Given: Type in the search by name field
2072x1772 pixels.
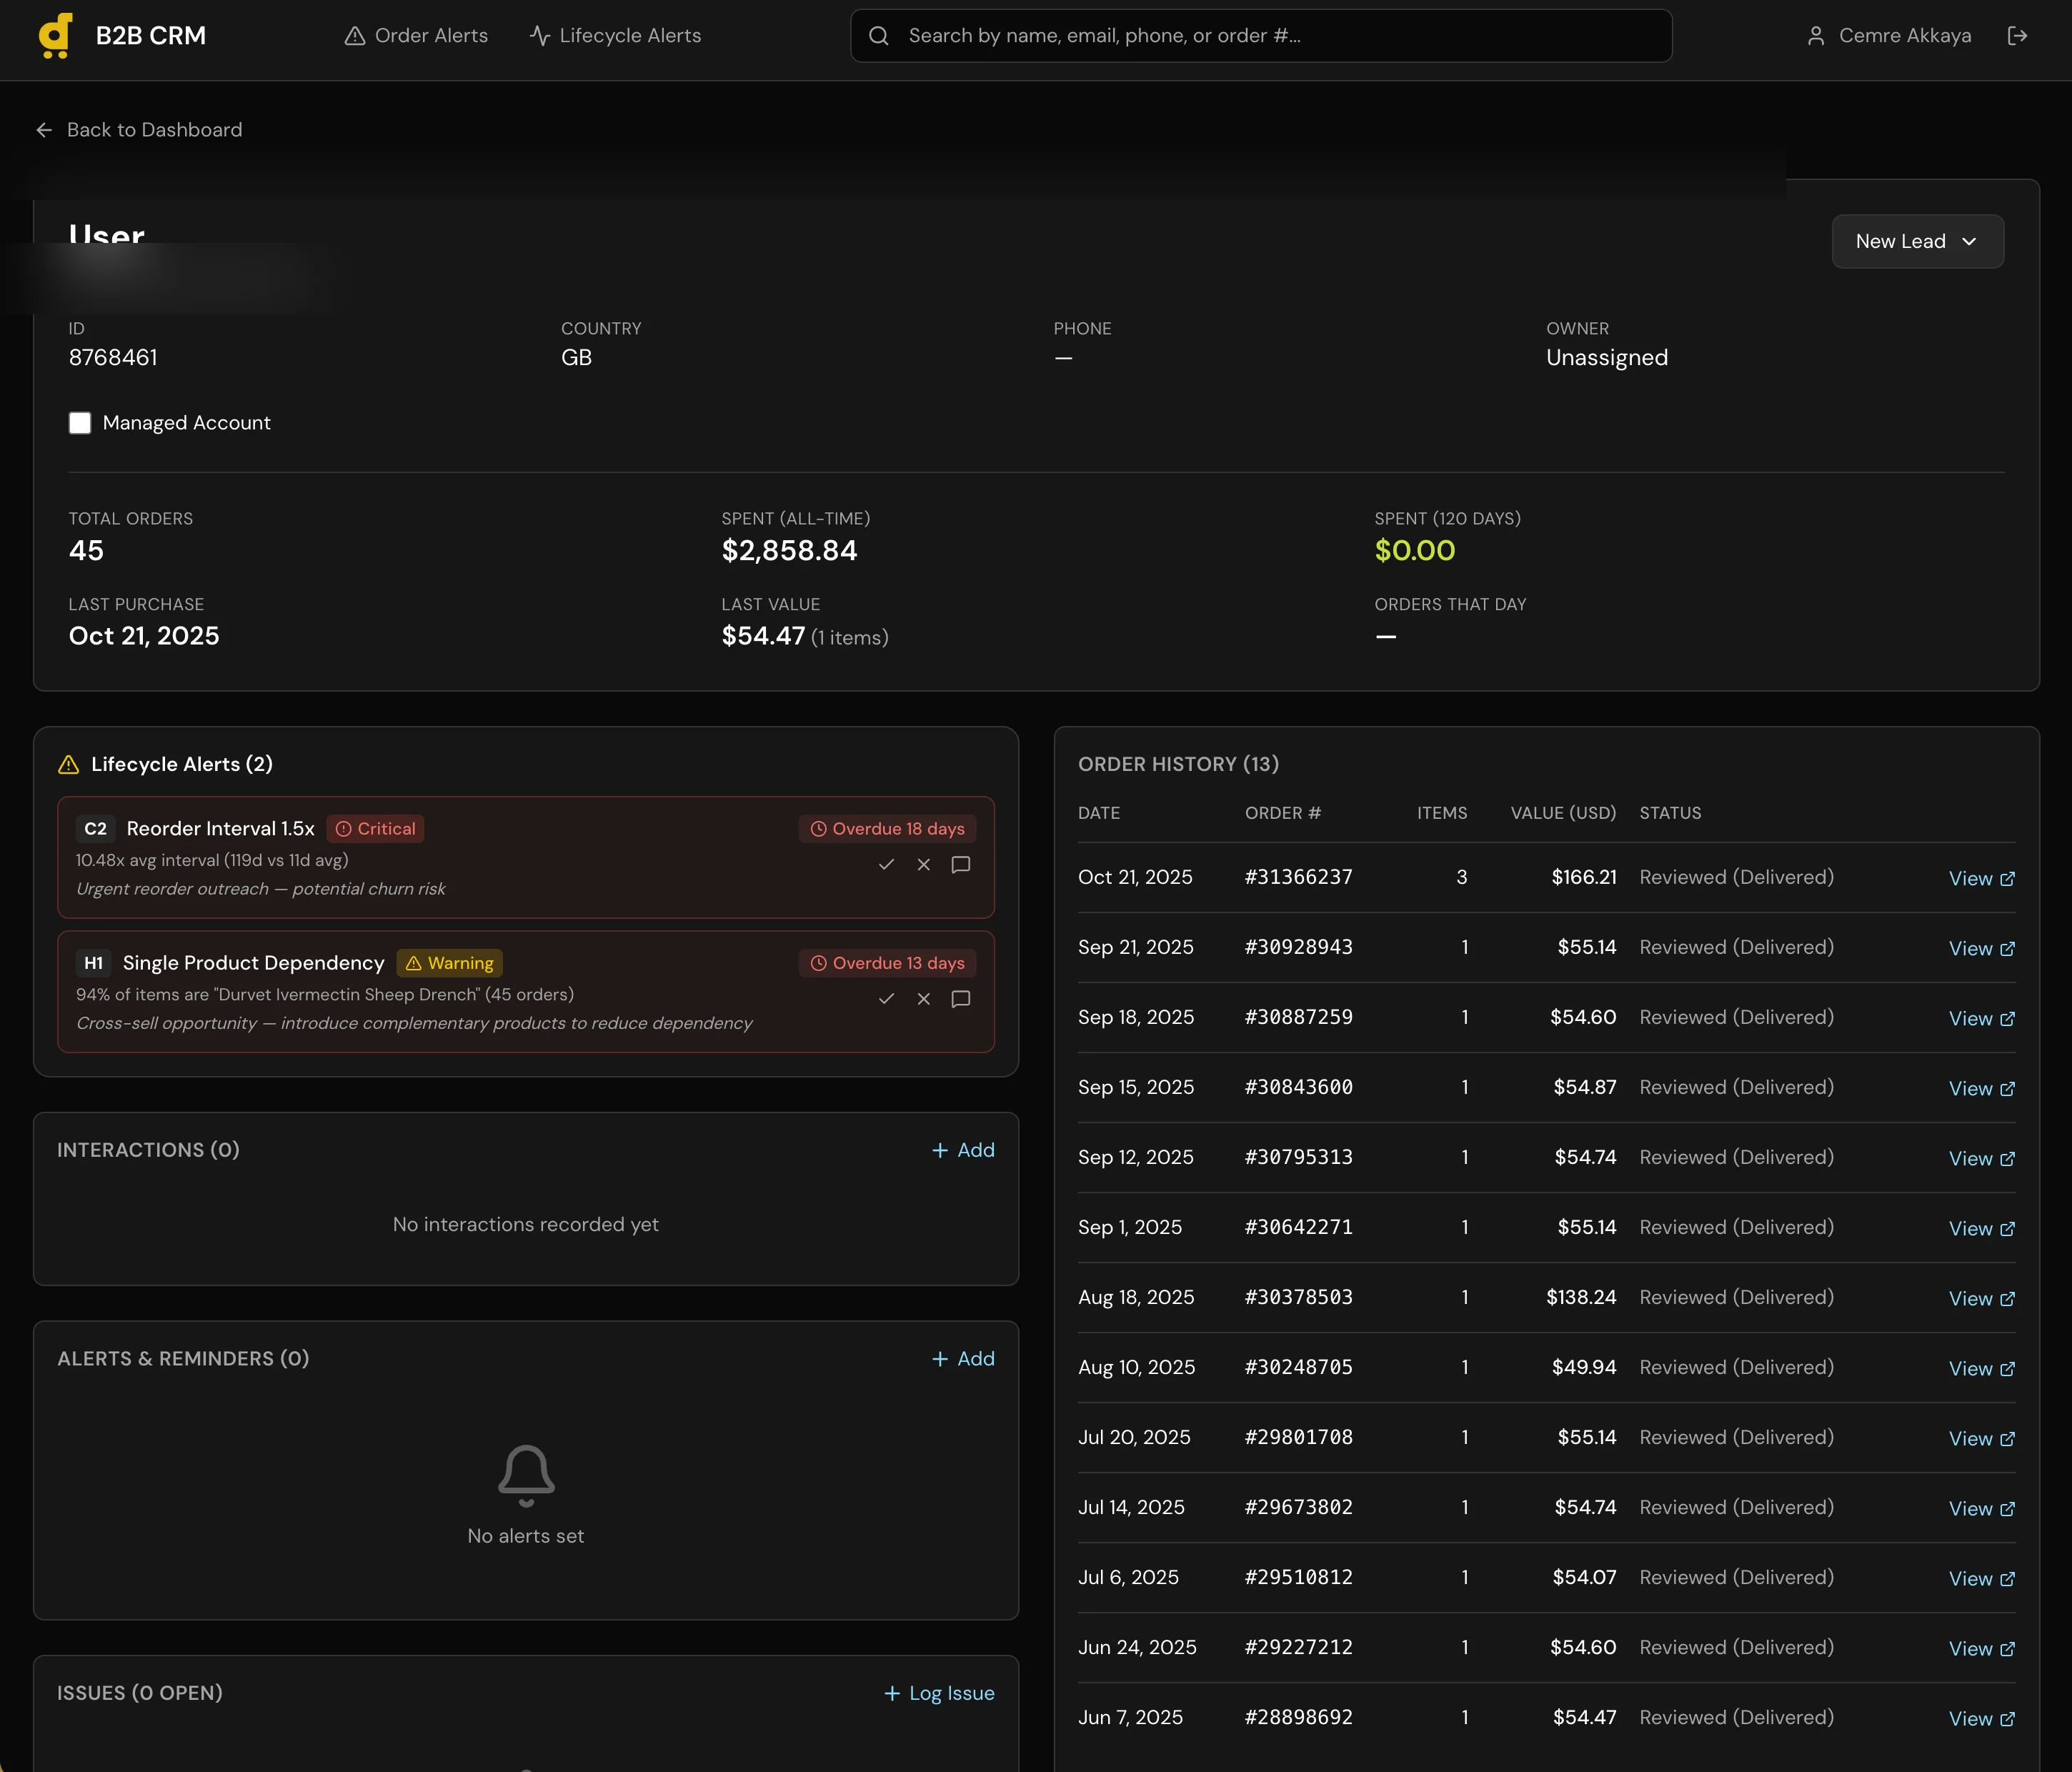Looking at the screenshot, I should click(1260, 35).
